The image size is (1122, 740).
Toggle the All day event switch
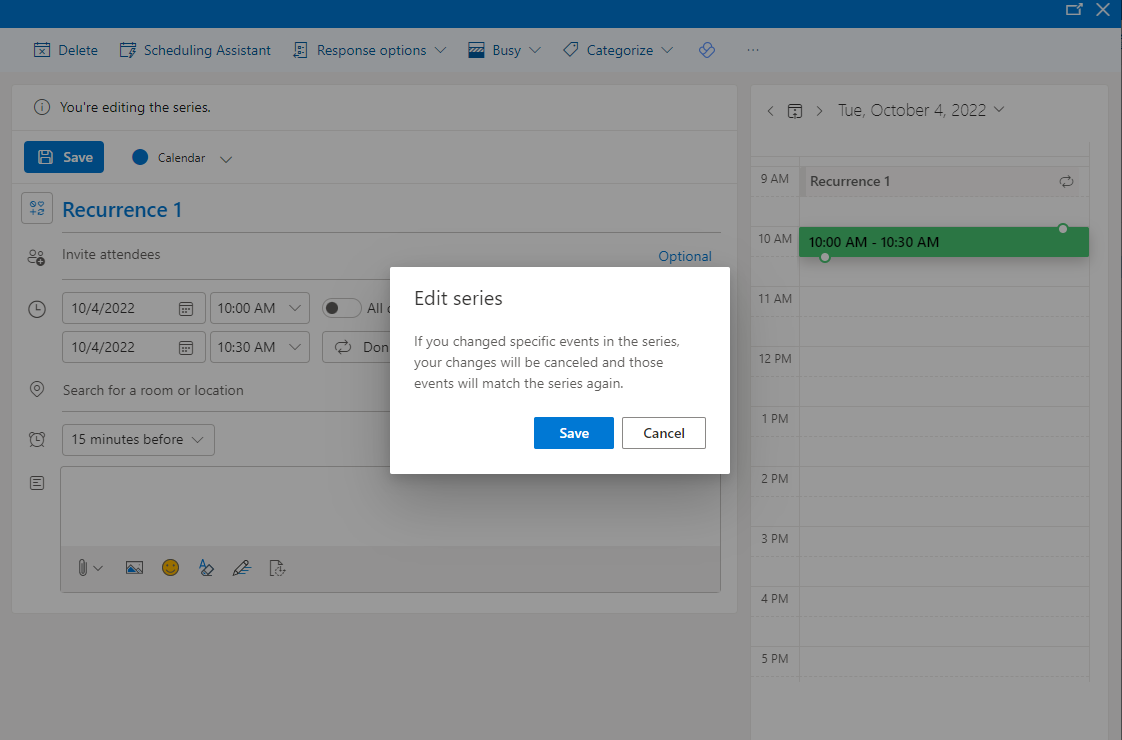click(341, 308)
